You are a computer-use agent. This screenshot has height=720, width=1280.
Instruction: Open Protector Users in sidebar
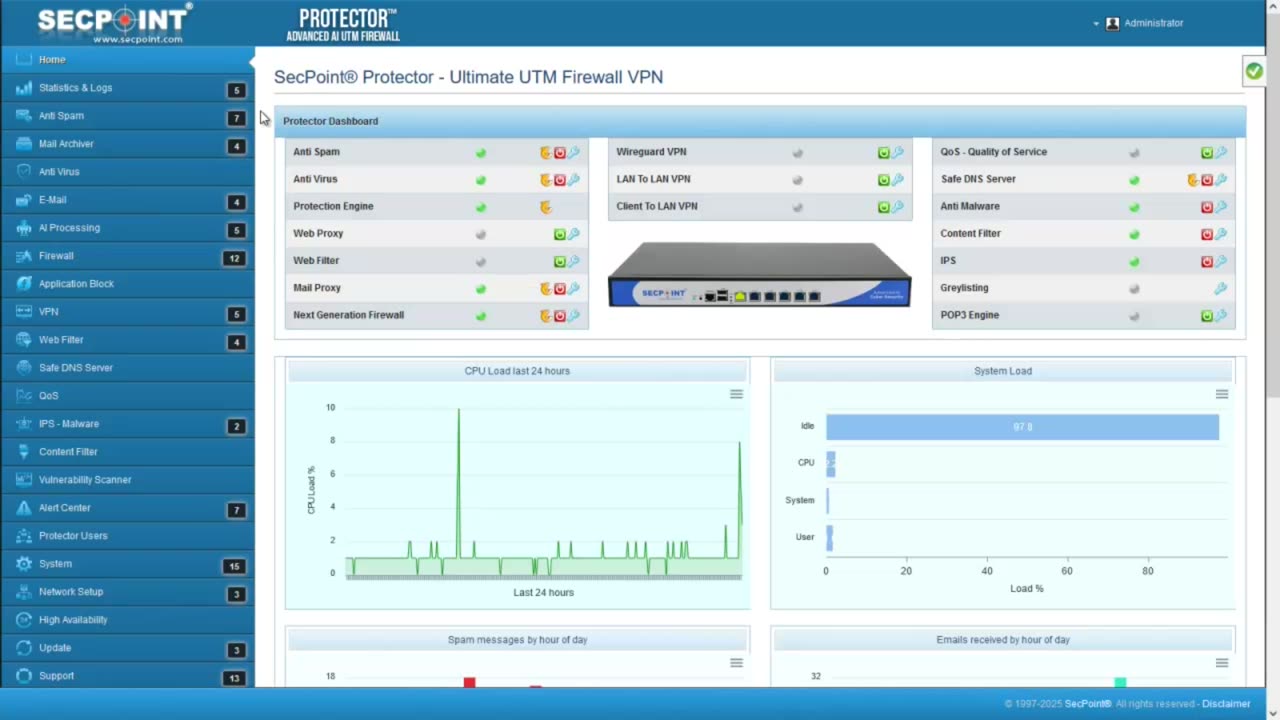click(127, 536)
